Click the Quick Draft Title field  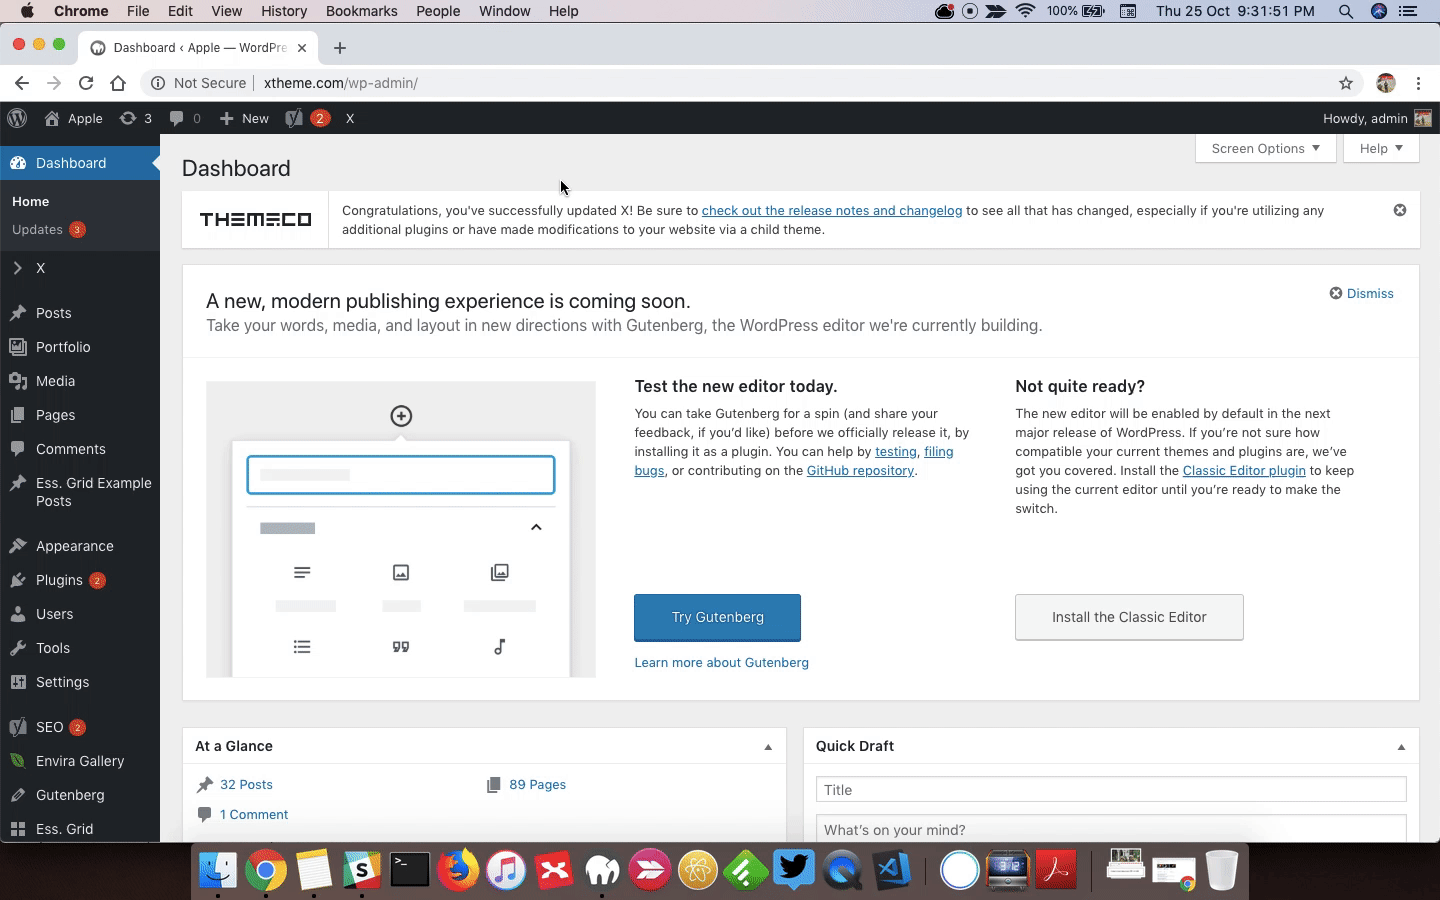pos(1111,790)
